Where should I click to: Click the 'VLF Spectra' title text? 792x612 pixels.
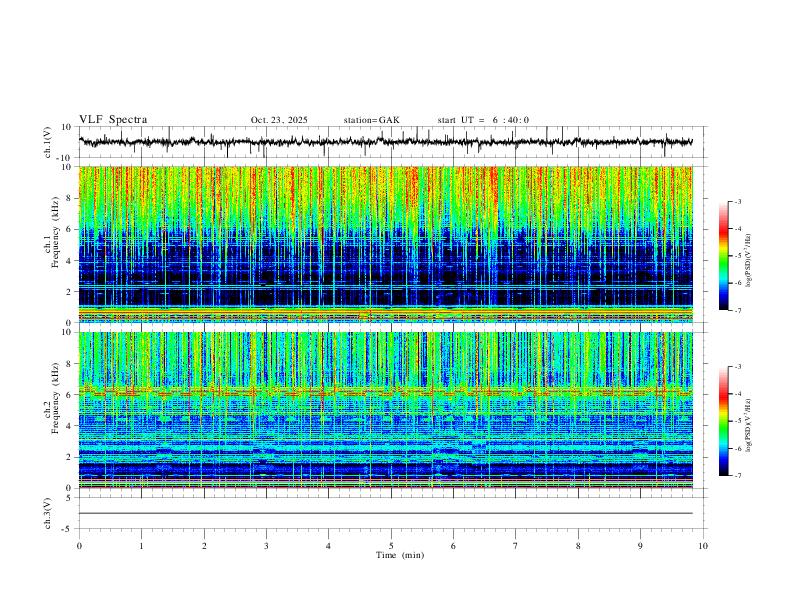[113, 120]
